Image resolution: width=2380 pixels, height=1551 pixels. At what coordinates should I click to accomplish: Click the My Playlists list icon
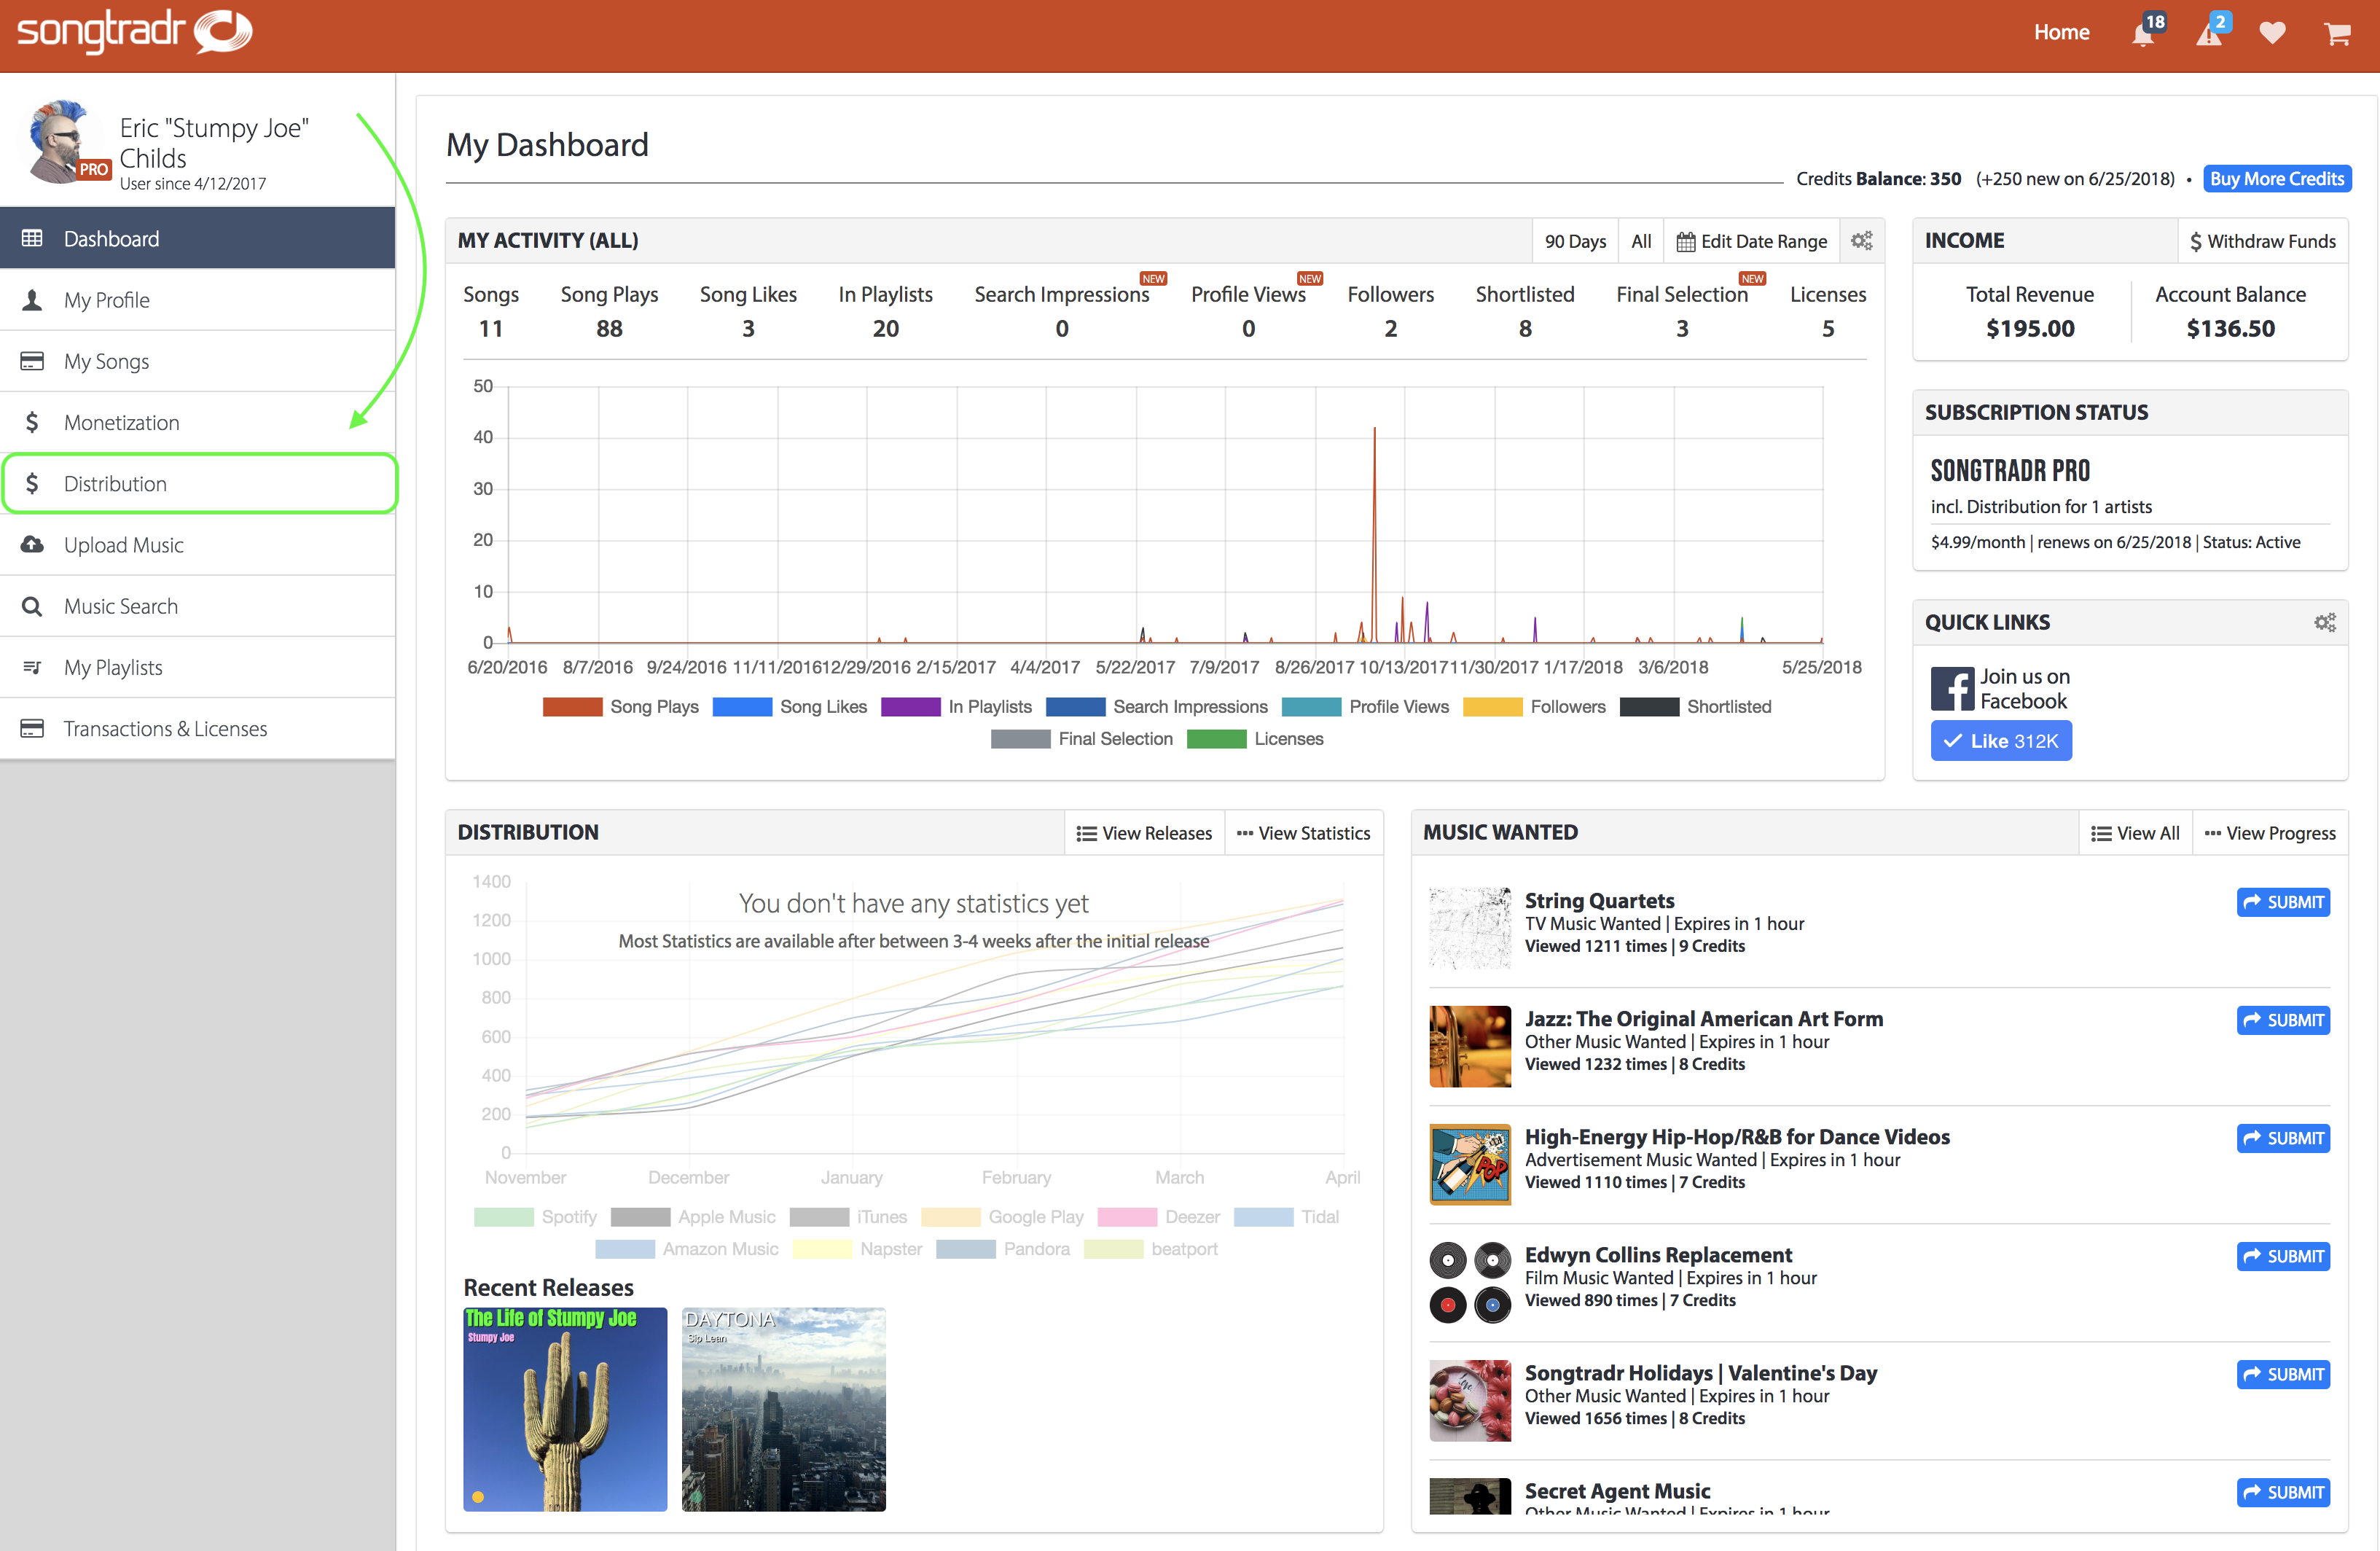[32, 667]
